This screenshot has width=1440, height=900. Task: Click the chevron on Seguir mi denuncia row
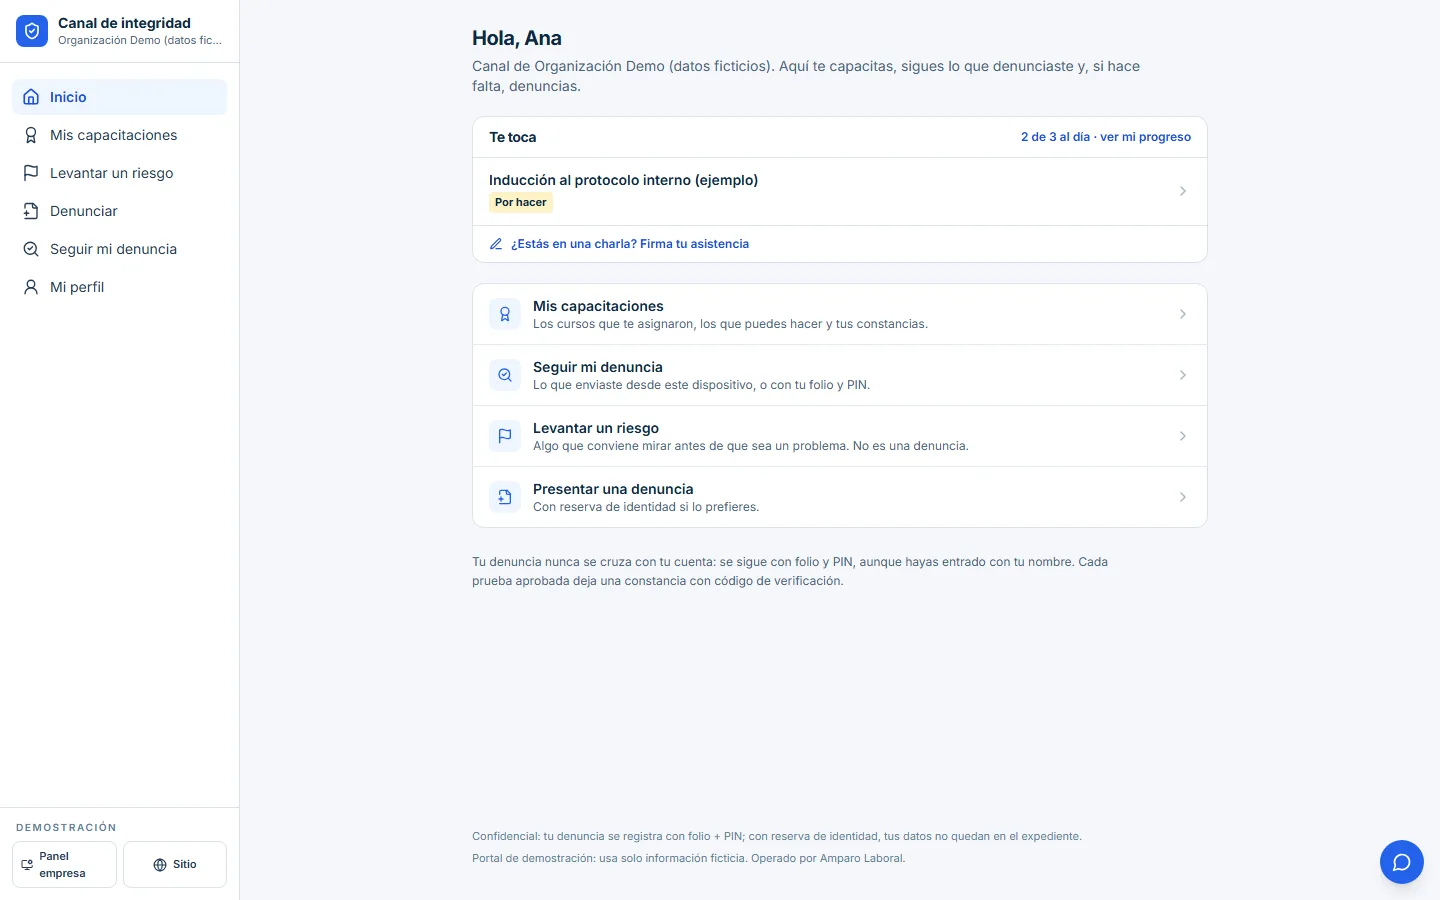[1183, 375]
